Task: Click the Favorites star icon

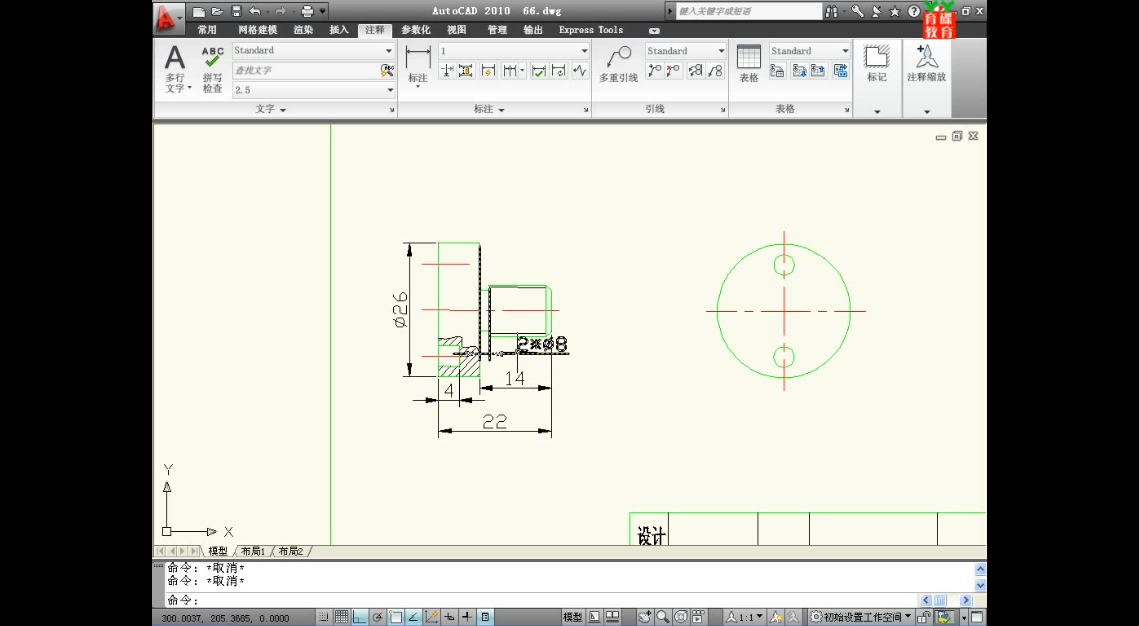Action: pos(894,12)
